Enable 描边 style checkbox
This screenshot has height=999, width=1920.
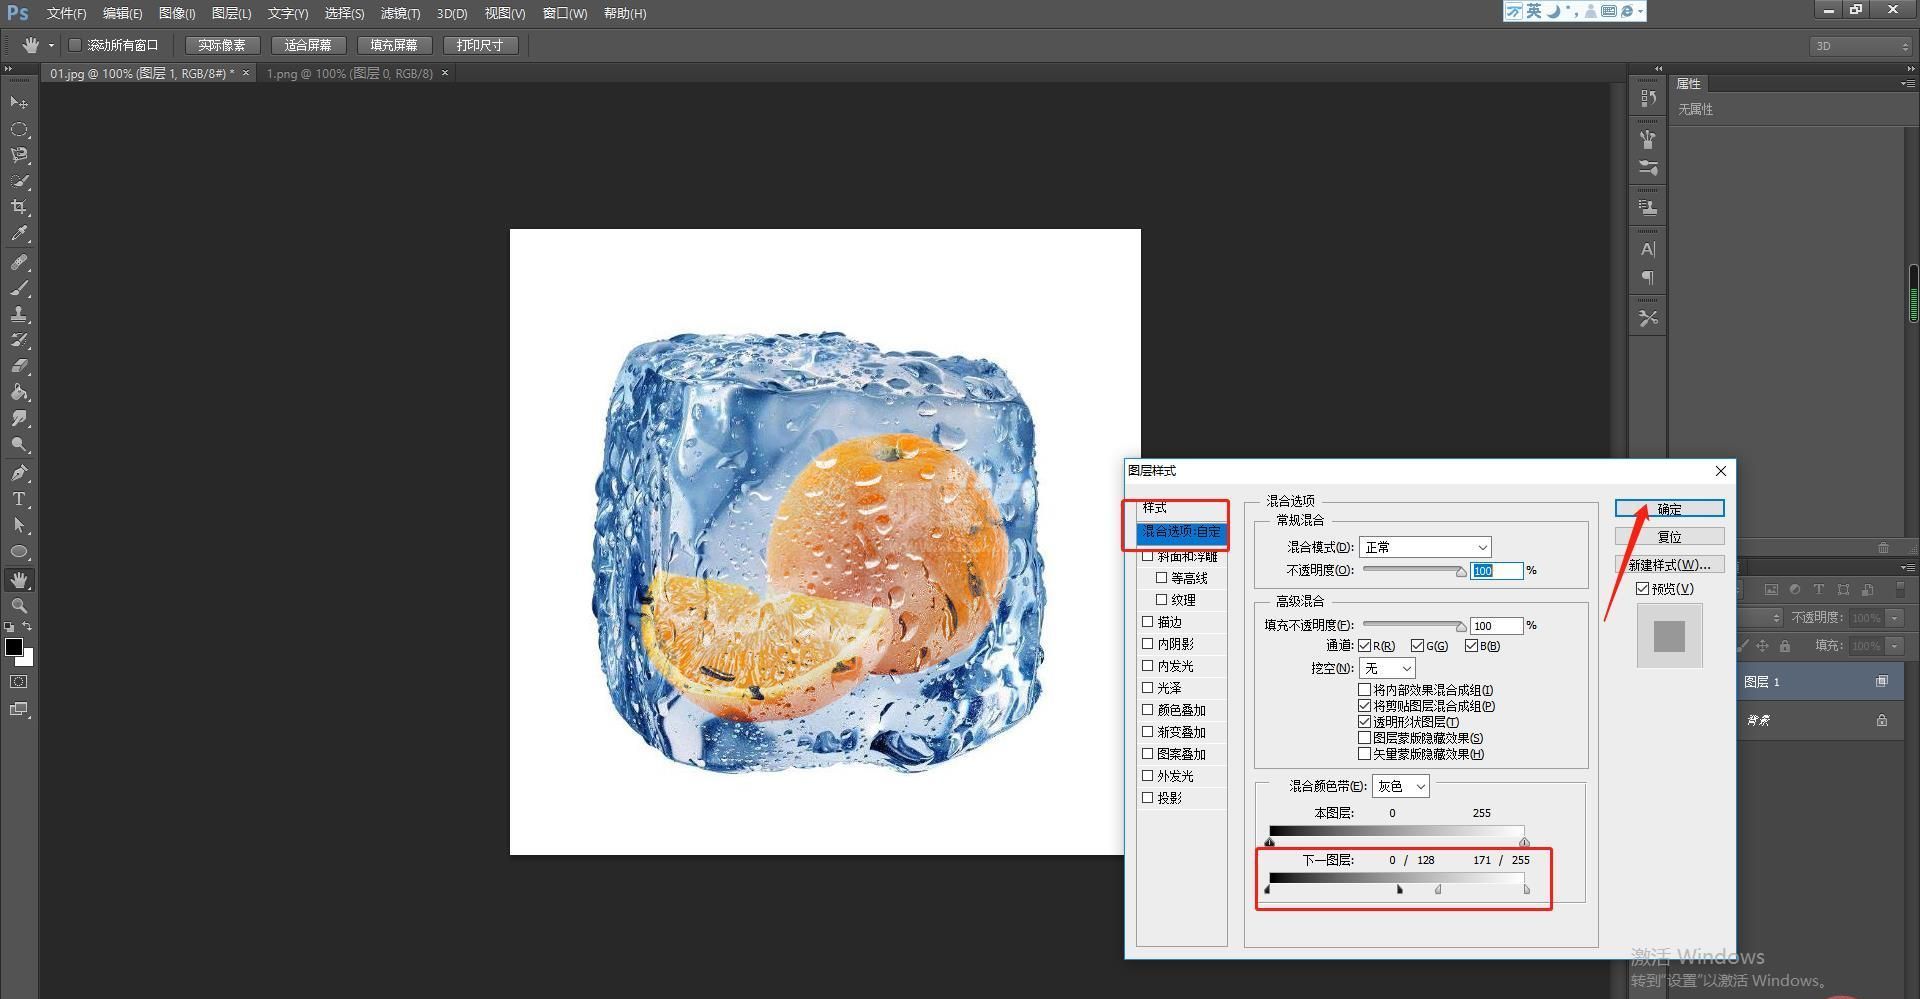point(1148,622)
